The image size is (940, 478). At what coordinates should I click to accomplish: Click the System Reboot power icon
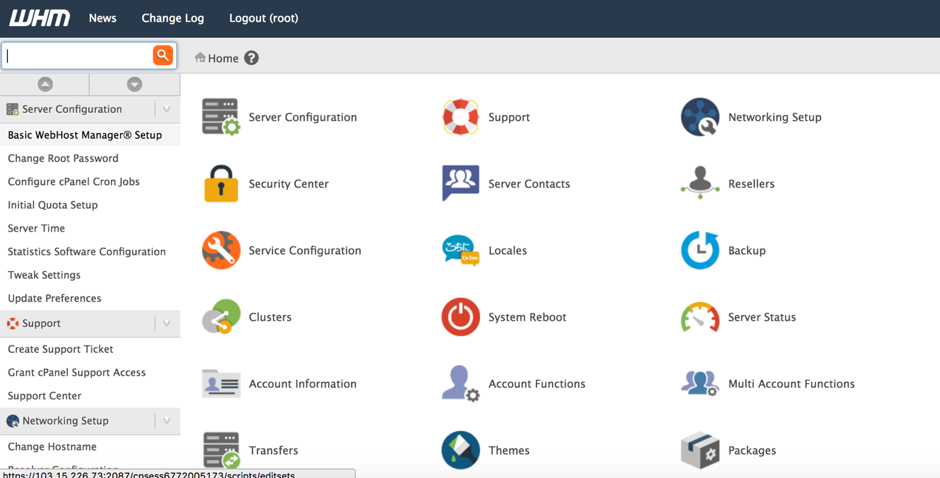tap(460, 317)
